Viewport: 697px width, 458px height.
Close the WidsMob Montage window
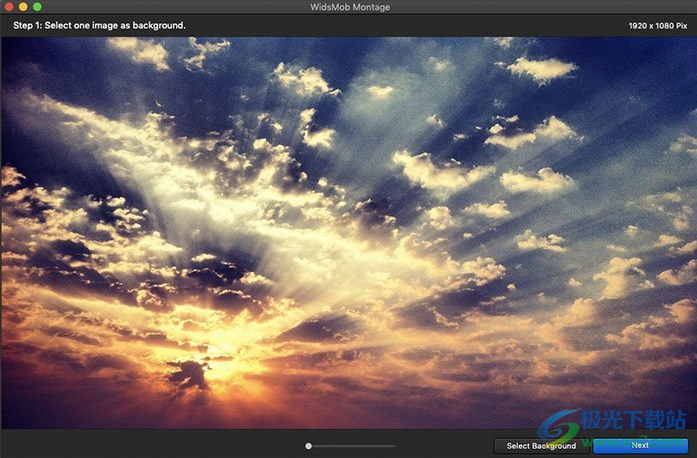tap(9, 6)
